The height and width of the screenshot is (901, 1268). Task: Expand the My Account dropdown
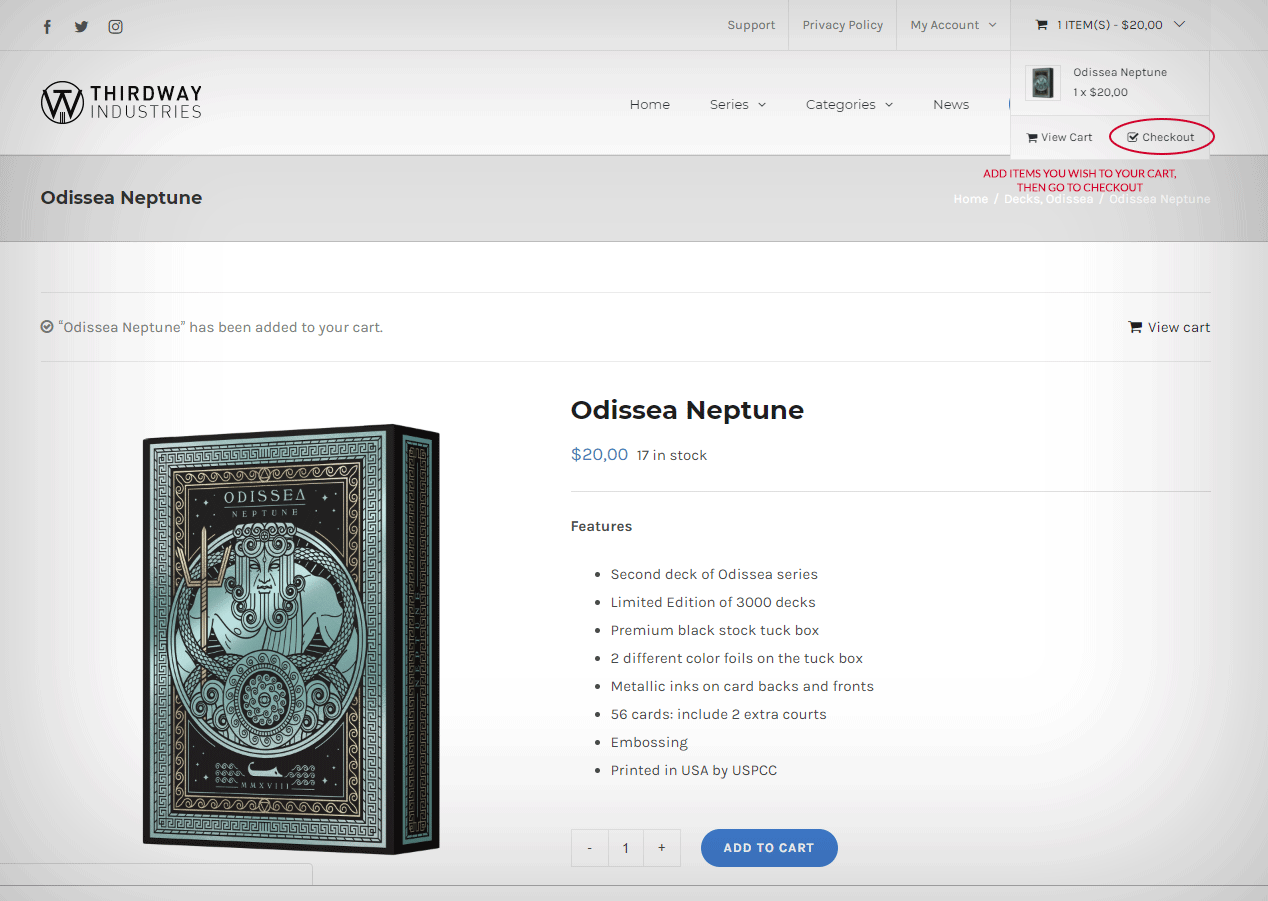click(953, 25)
